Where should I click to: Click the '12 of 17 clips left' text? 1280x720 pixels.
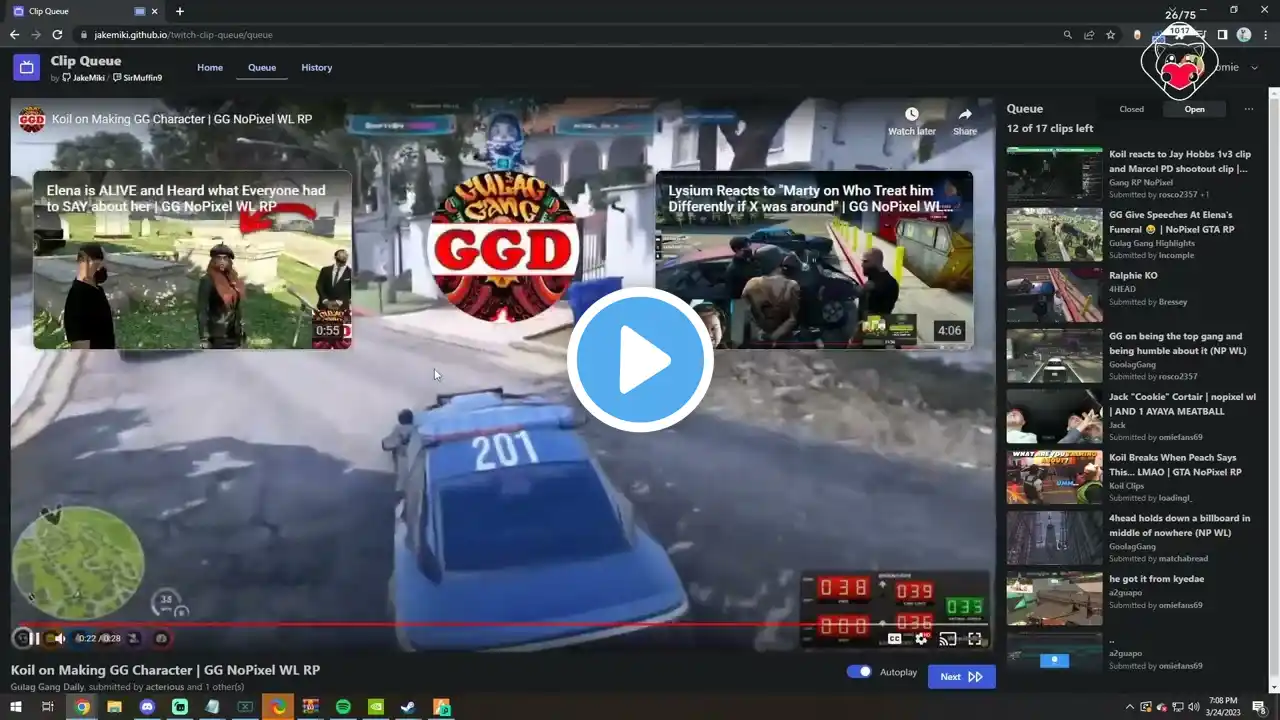coord(1050,129)
